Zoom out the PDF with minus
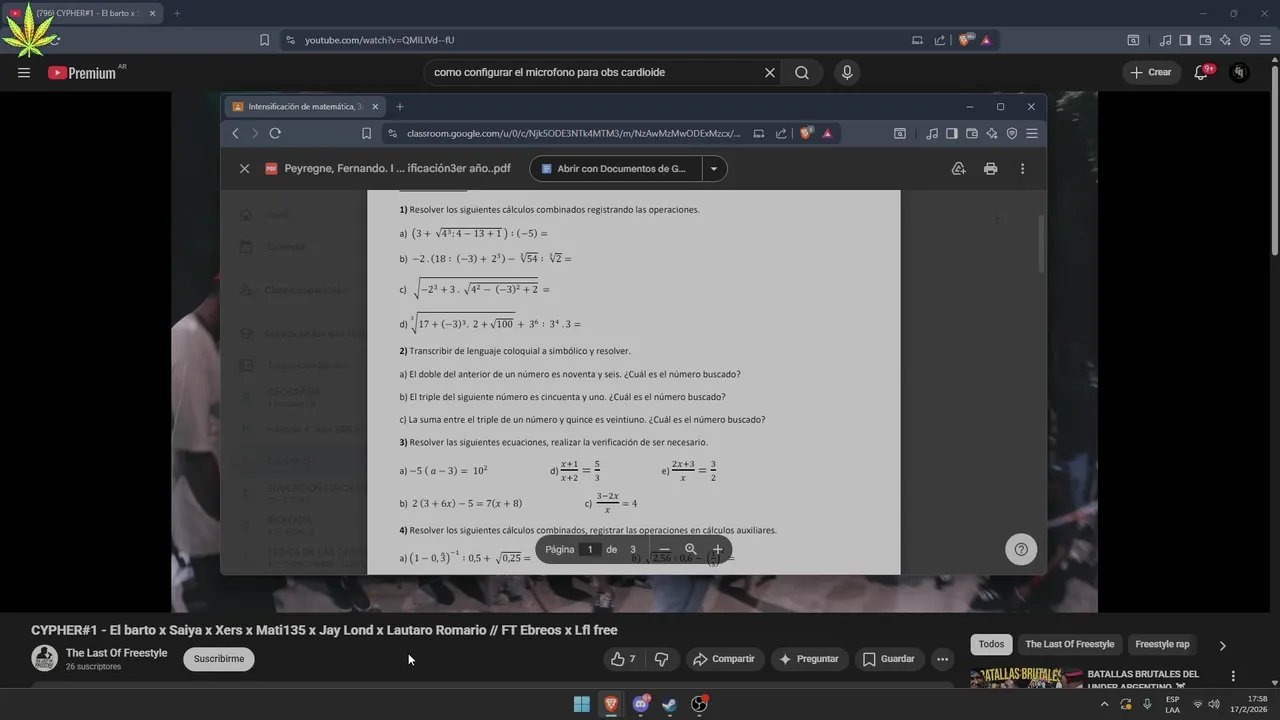The width and height of the screenshot is (1280, 720). click(664, 549)
